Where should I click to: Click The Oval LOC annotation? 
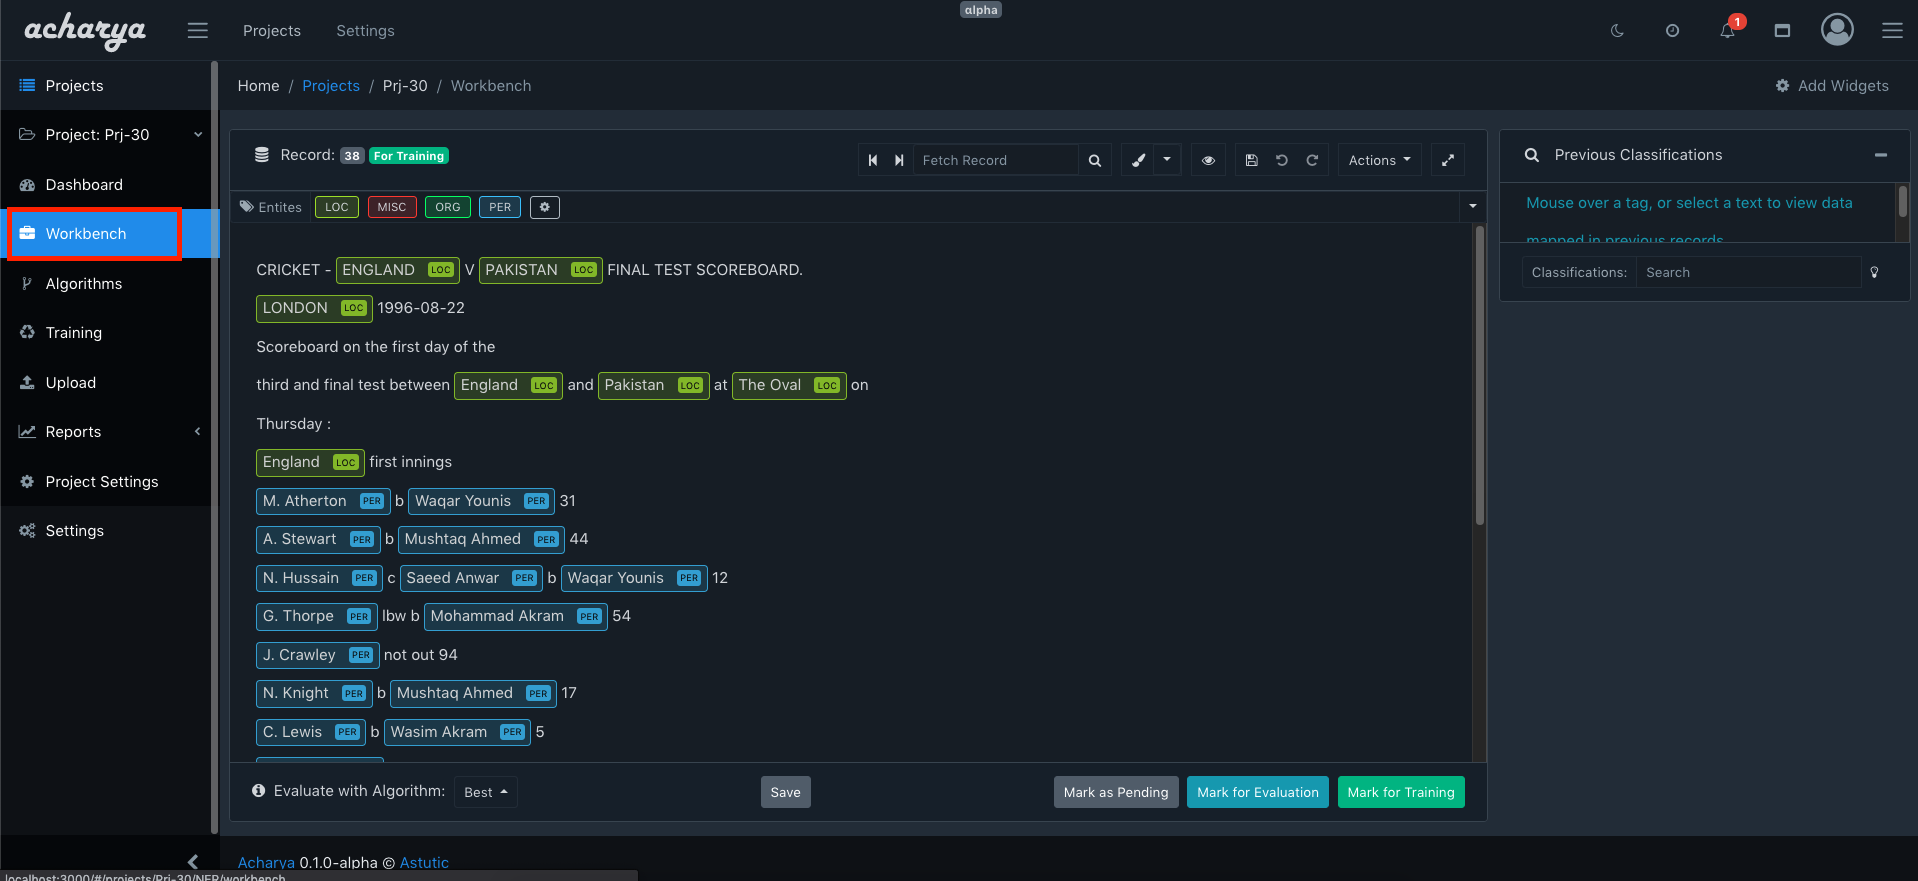click(x=789, y=385)
